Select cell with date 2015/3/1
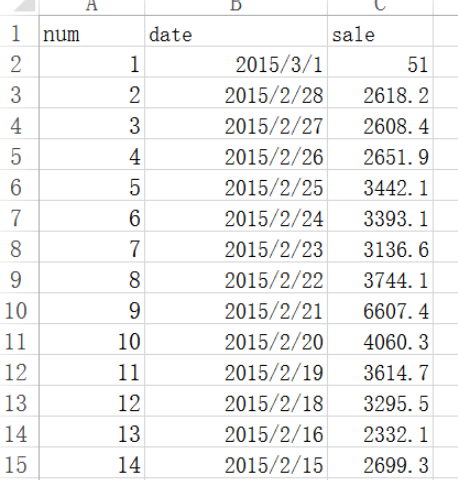The height and width of the screenshot is (480, 458). 236,62
